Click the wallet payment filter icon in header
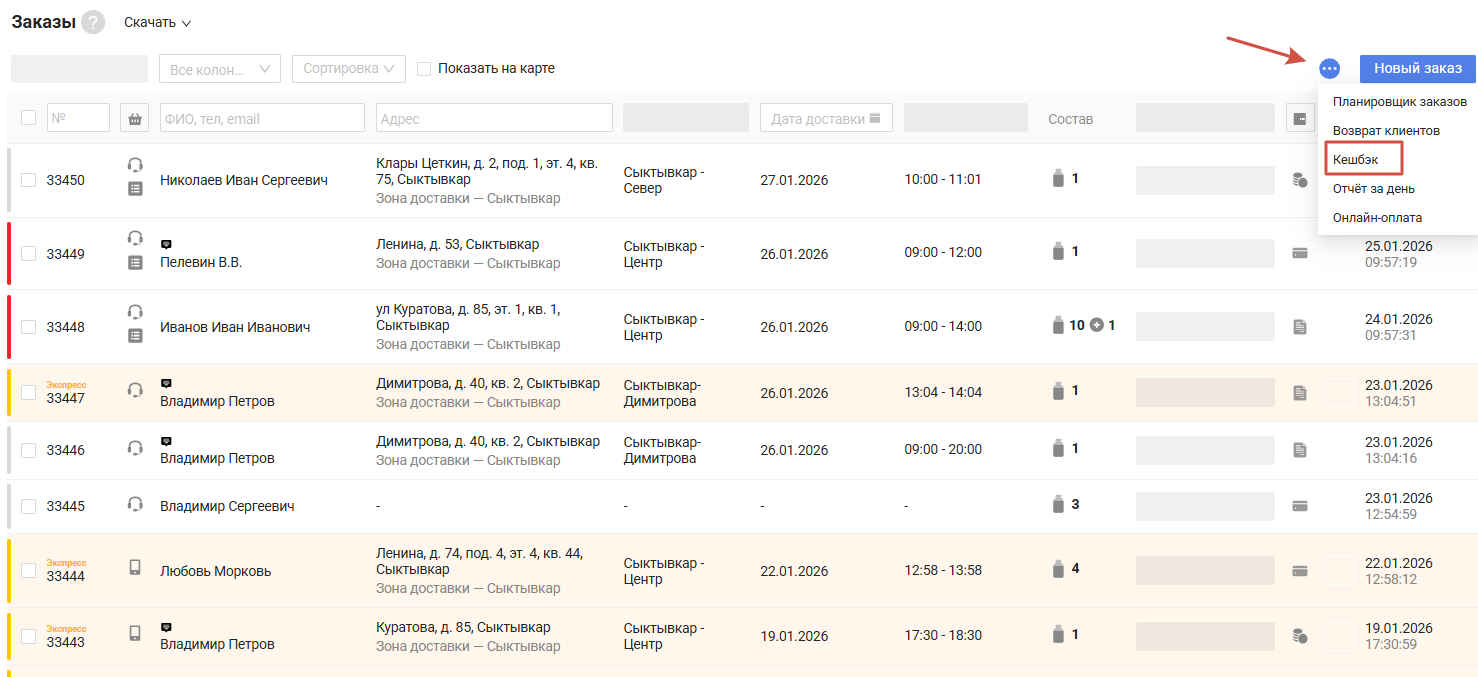This screenshot has width=1478, height=677. 1300,118
